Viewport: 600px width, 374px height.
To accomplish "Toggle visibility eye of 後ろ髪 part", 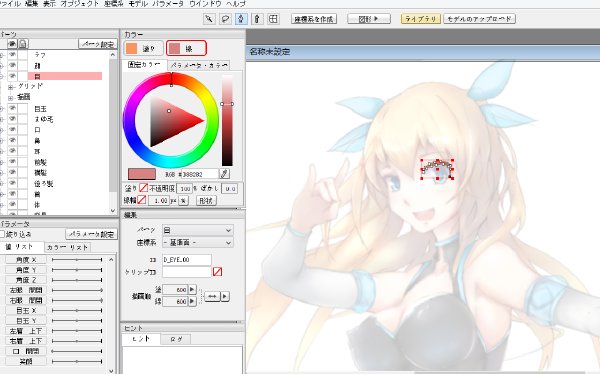I will click(12, 183).
